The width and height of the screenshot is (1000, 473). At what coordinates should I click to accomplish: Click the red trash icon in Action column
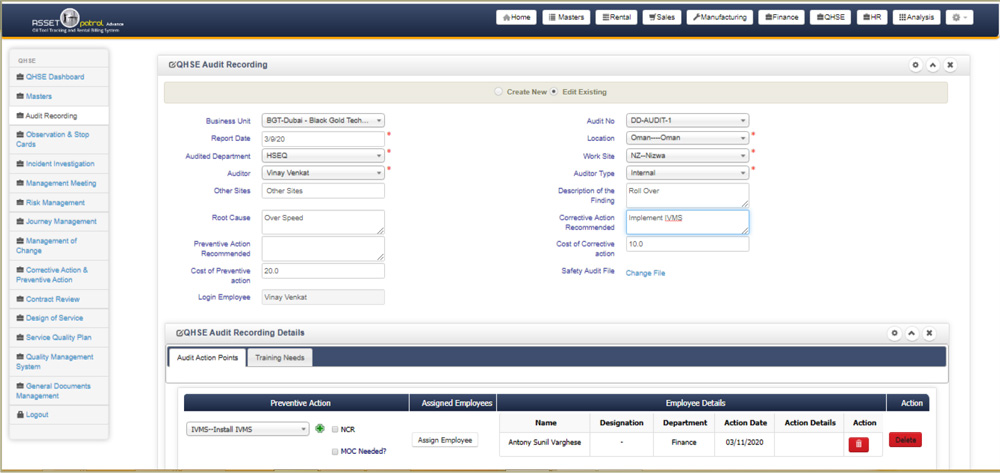[x=860, y=444]
